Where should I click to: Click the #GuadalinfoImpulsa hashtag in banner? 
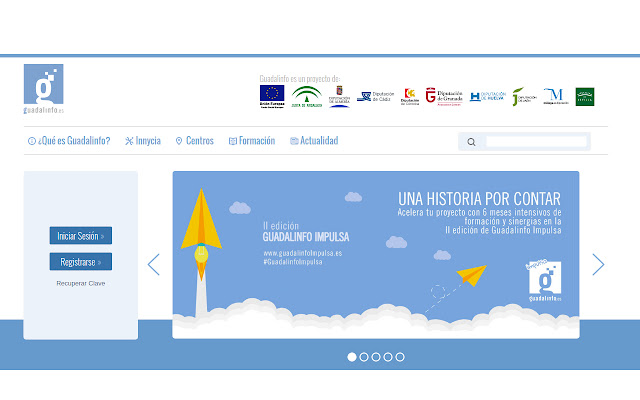pos(293,262)
